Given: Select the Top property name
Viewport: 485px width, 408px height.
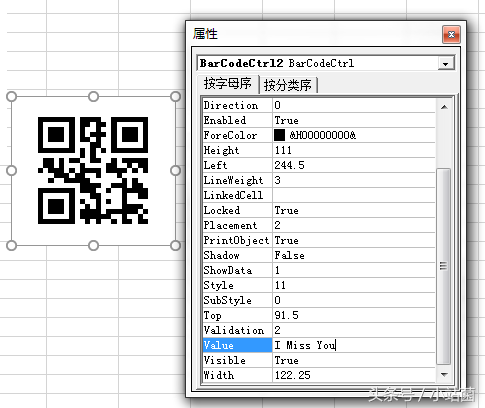Looking at the screenshot, I should click(237, 315).
